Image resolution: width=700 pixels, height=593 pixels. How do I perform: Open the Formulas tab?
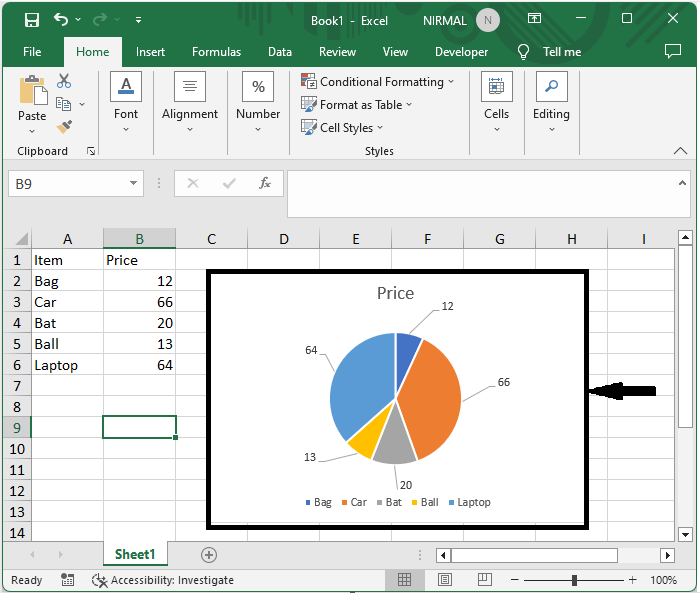[x=217, y=52]
